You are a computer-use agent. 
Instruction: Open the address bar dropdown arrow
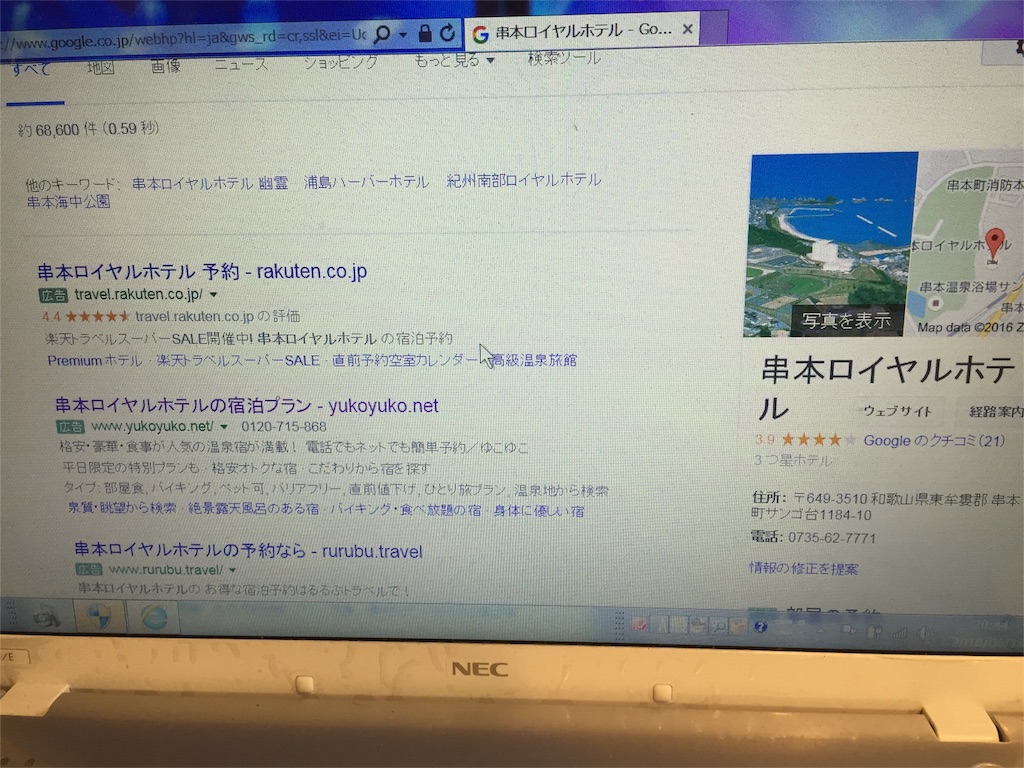(x=402, y=34)
